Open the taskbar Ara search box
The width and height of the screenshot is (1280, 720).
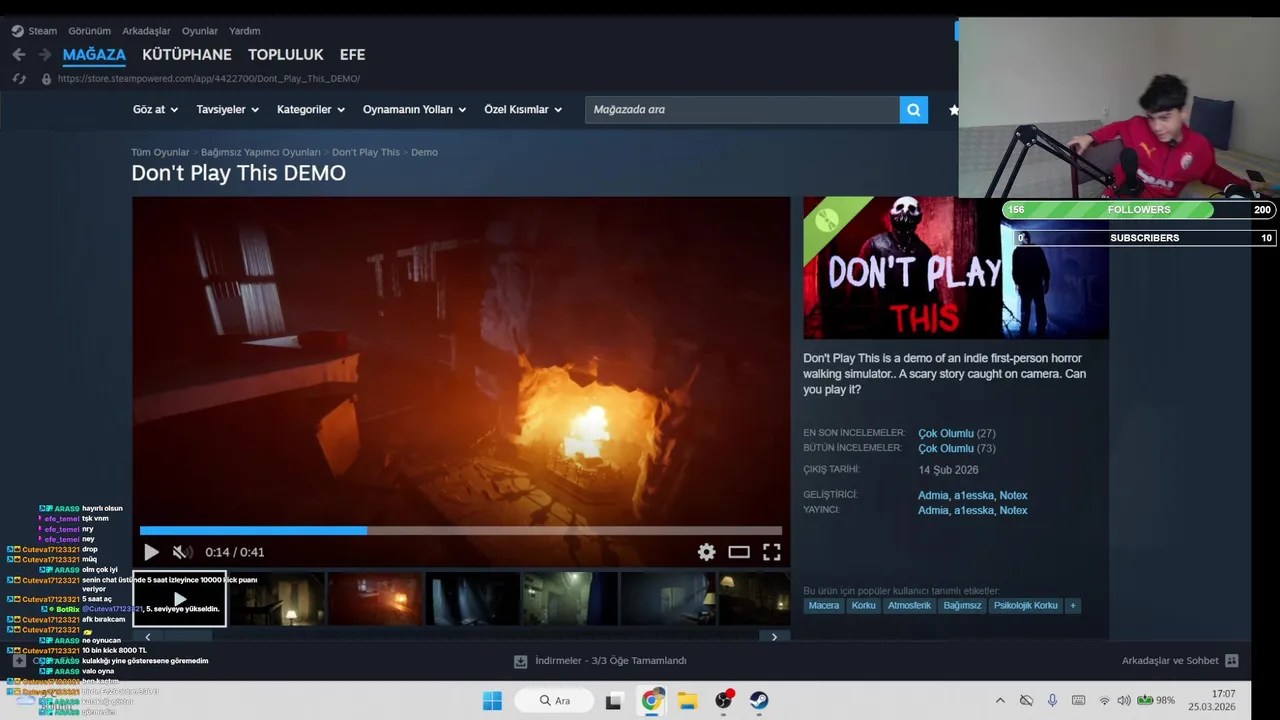(555, 701)
